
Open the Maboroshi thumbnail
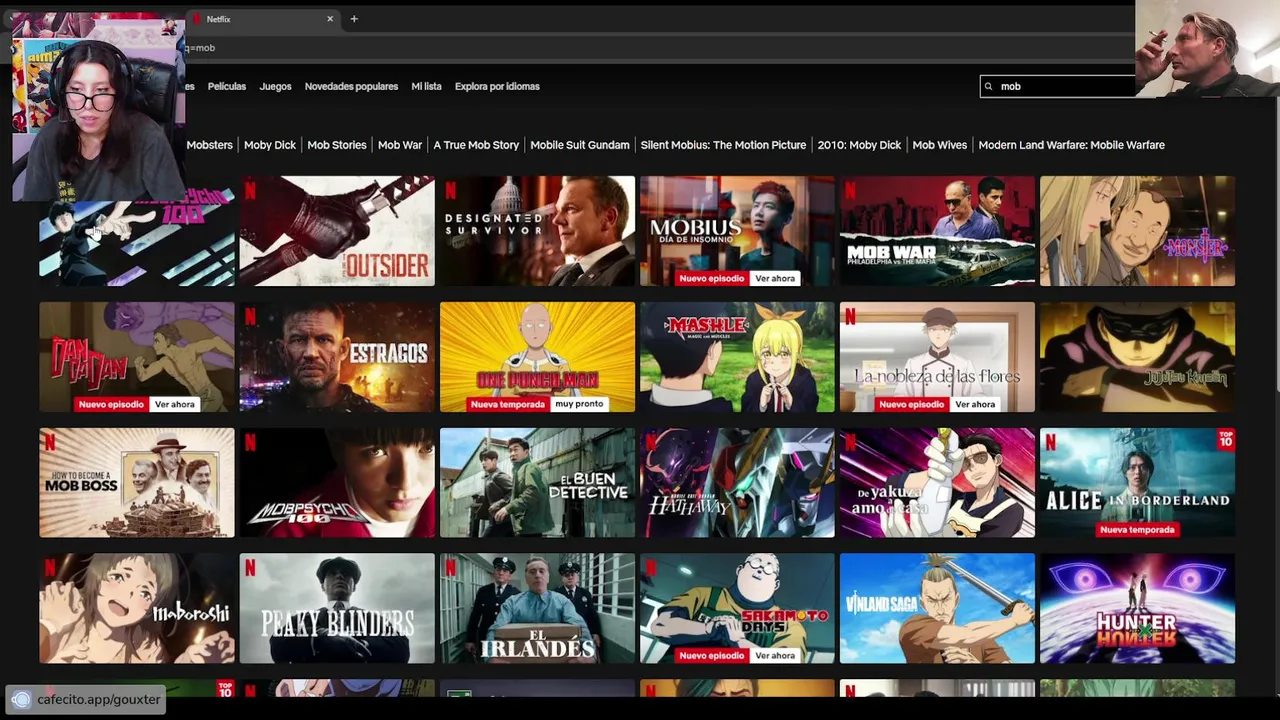point(137,609)
